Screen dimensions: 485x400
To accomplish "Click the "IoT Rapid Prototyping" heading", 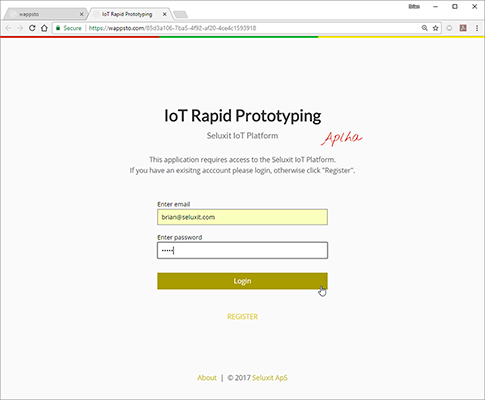I will (x=242, y=116).
